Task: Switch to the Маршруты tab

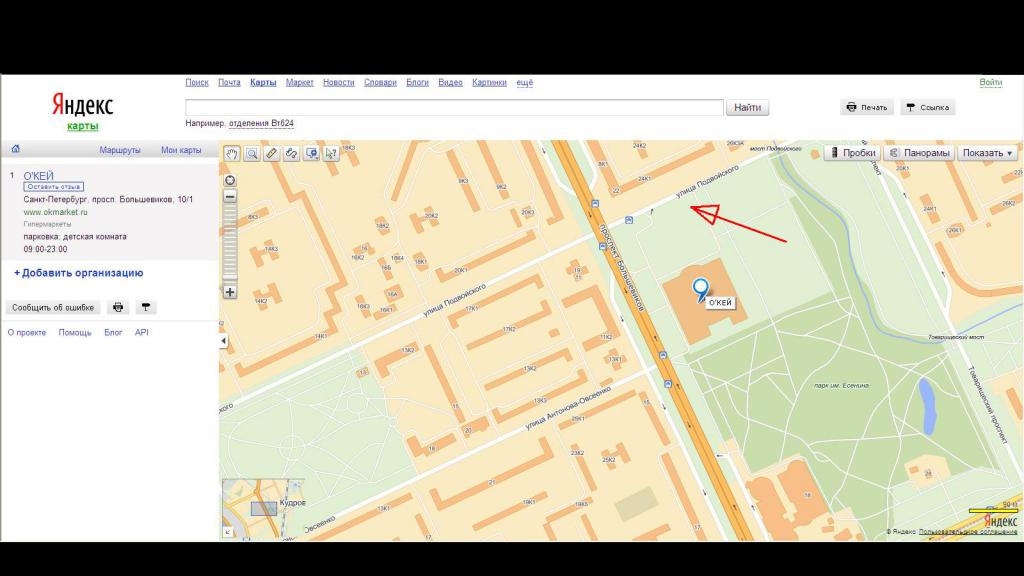Action: (x=120, y=150)
